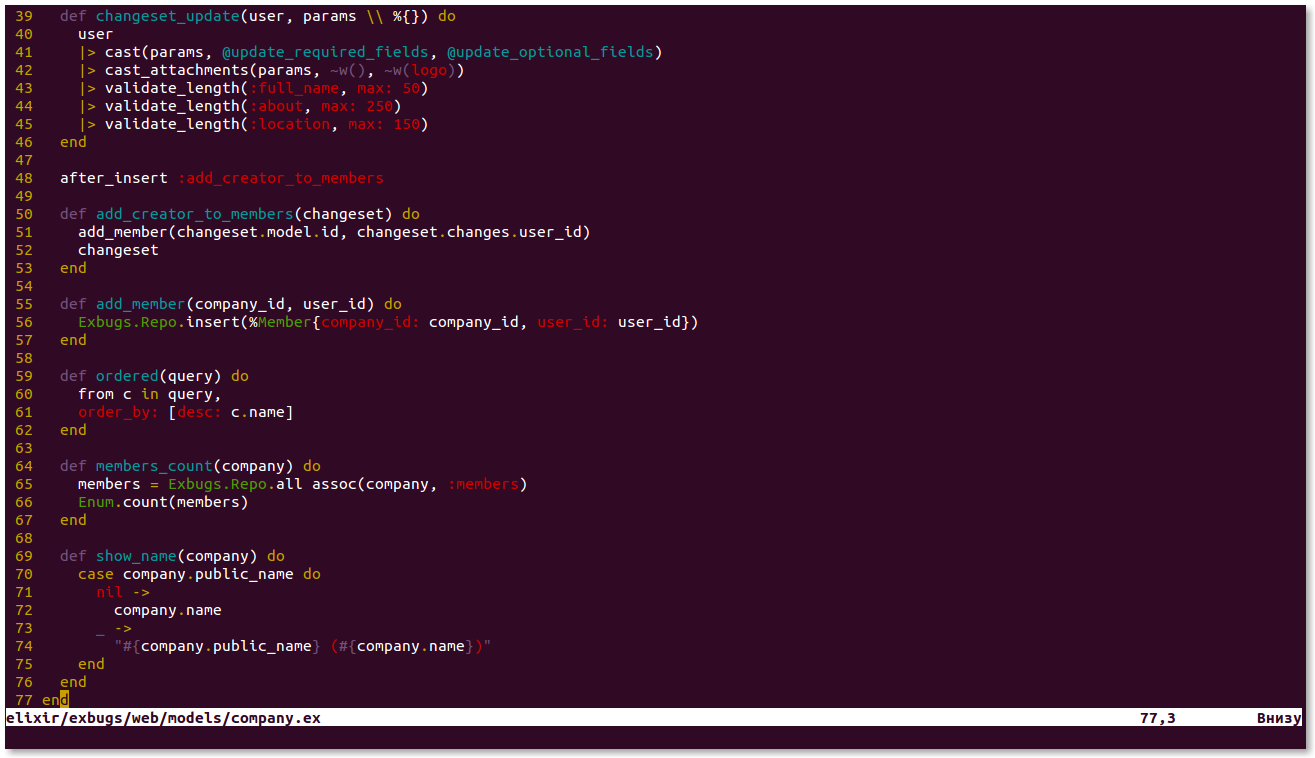1315x758 pixels.
Task: Click ordered function name on line 59
Action: click(127, 376)
